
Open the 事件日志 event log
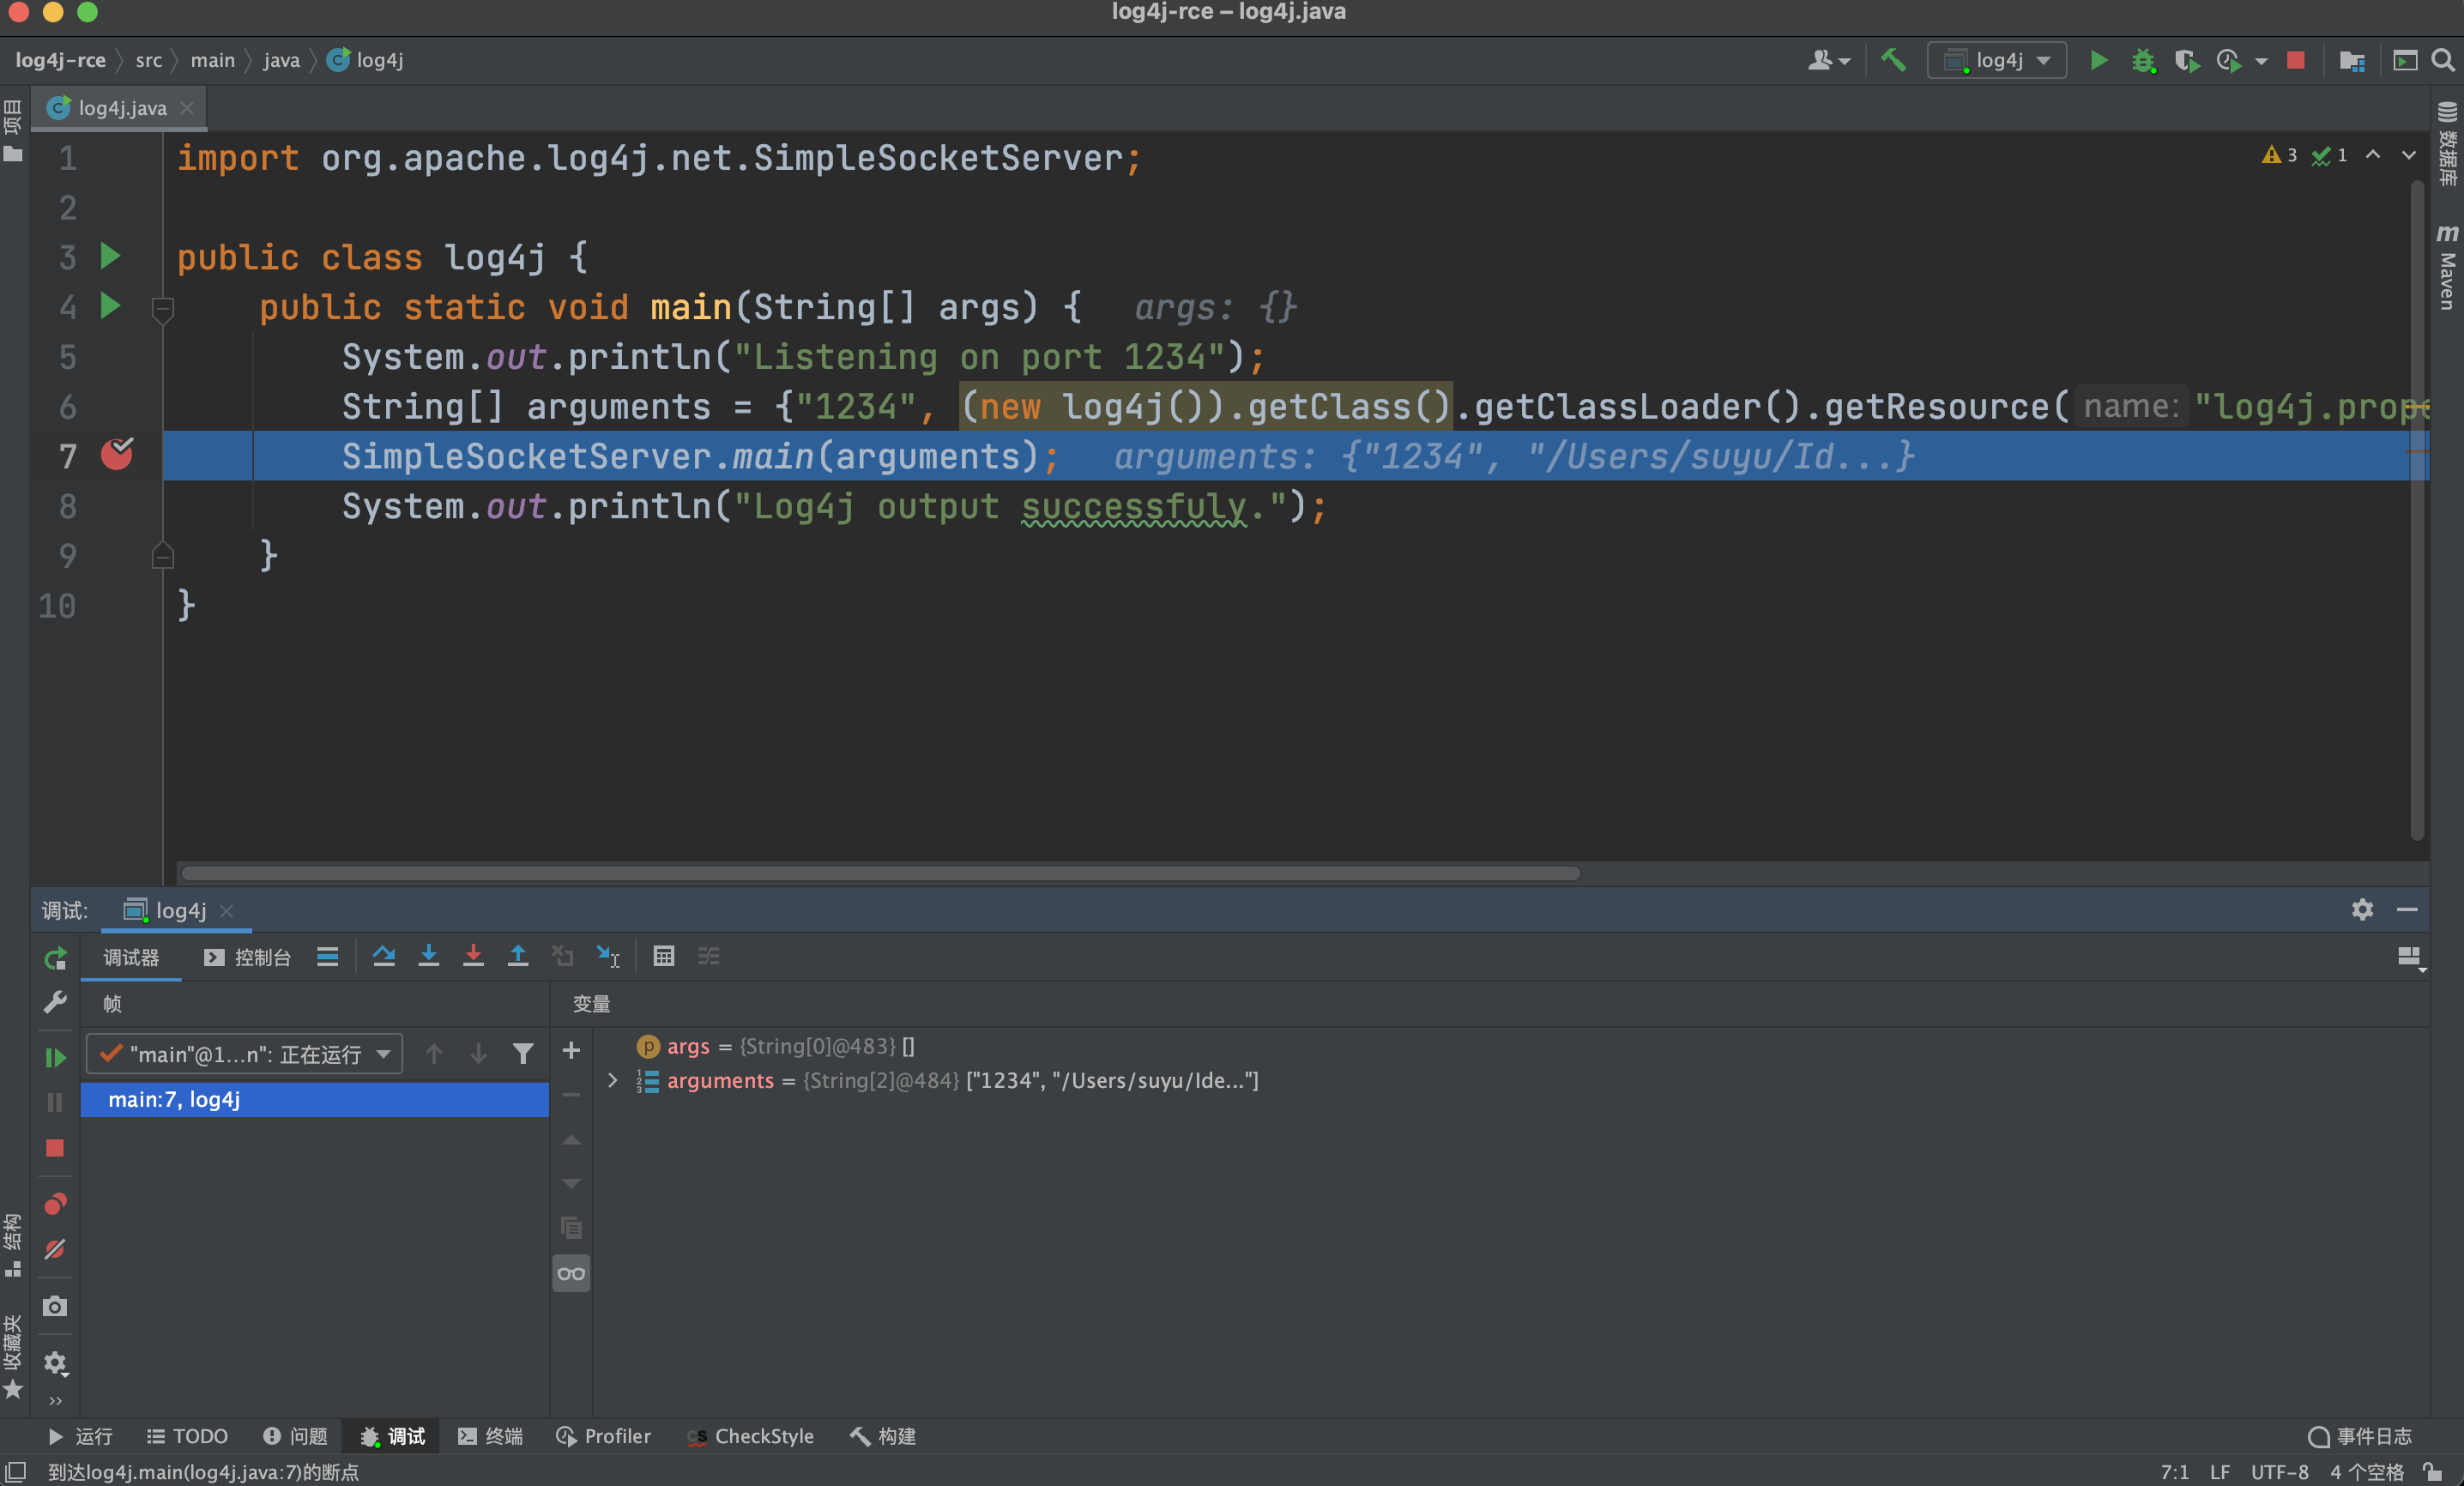pos(2360,1436)
